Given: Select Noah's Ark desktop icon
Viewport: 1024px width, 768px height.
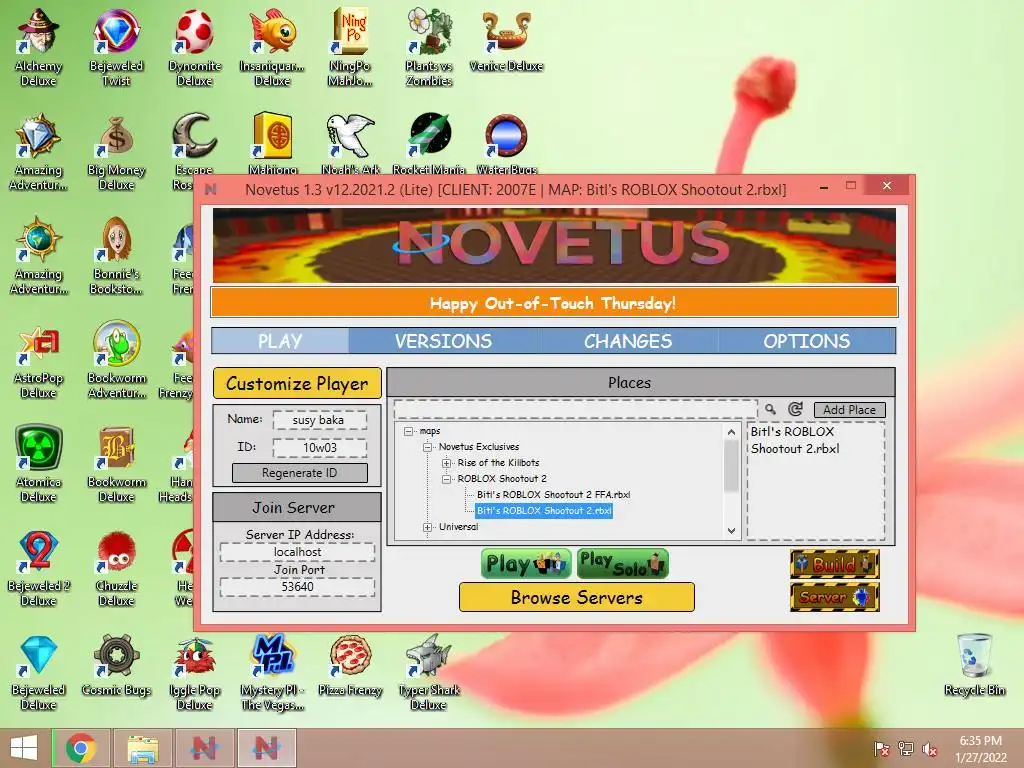Looking at the screenshot, I should (x=351, y=144).
